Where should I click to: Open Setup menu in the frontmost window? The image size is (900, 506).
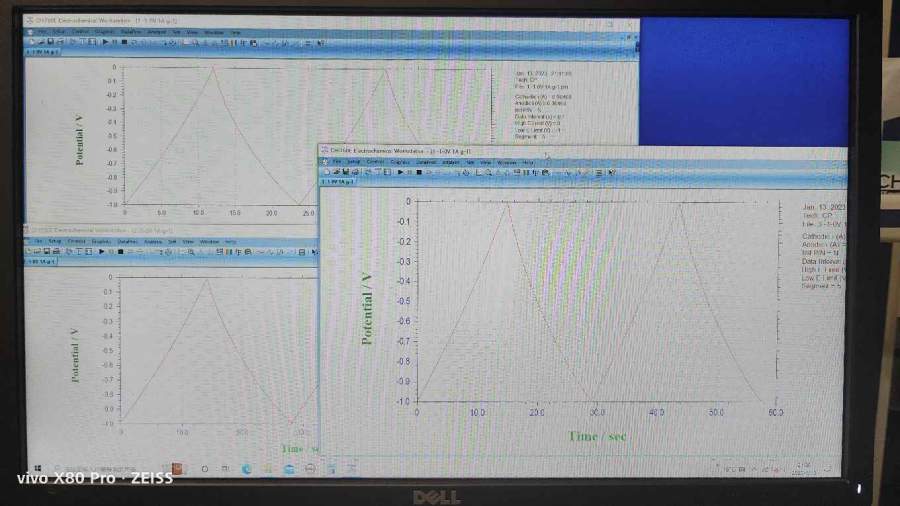point(354,161)
